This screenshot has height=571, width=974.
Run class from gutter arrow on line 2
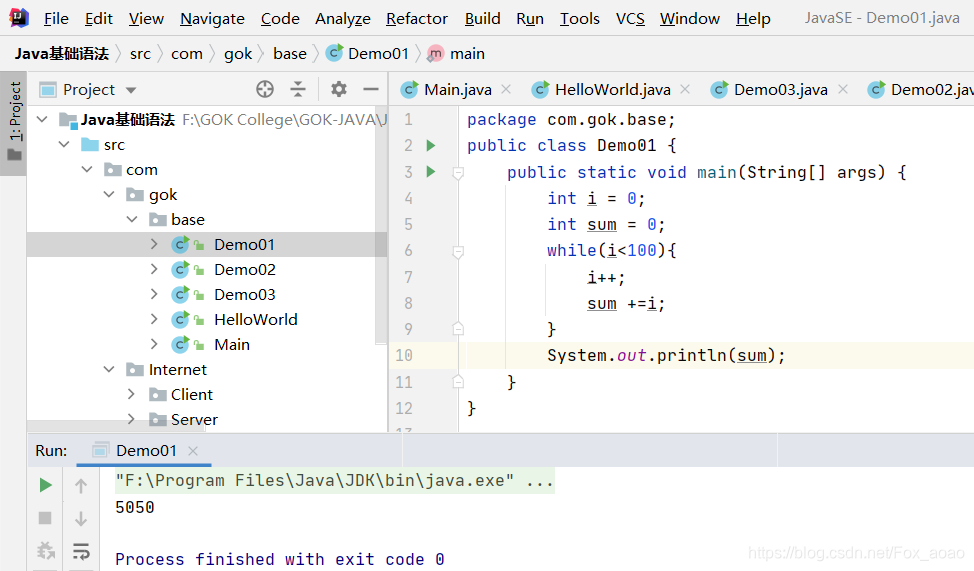(430, 145)
